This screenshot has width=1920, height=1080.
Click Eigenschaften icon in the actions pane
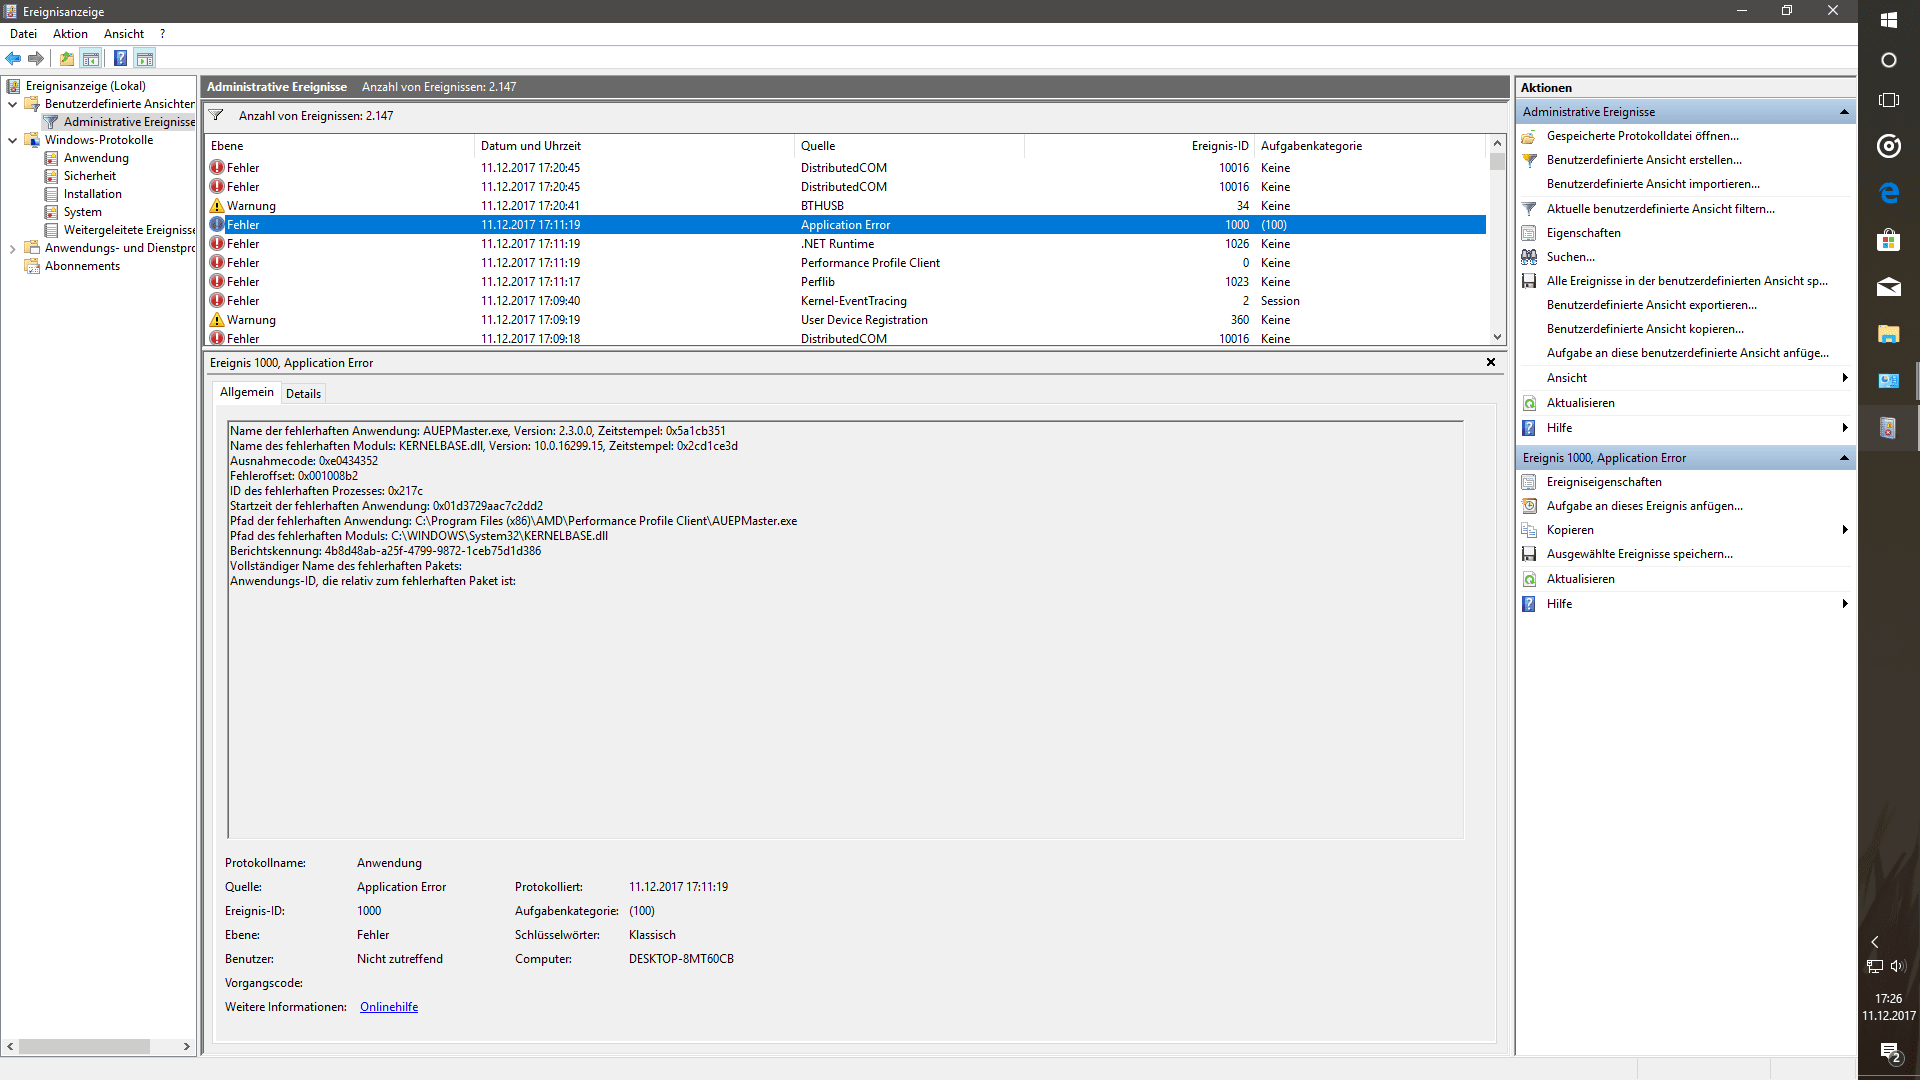(1529, 233)
